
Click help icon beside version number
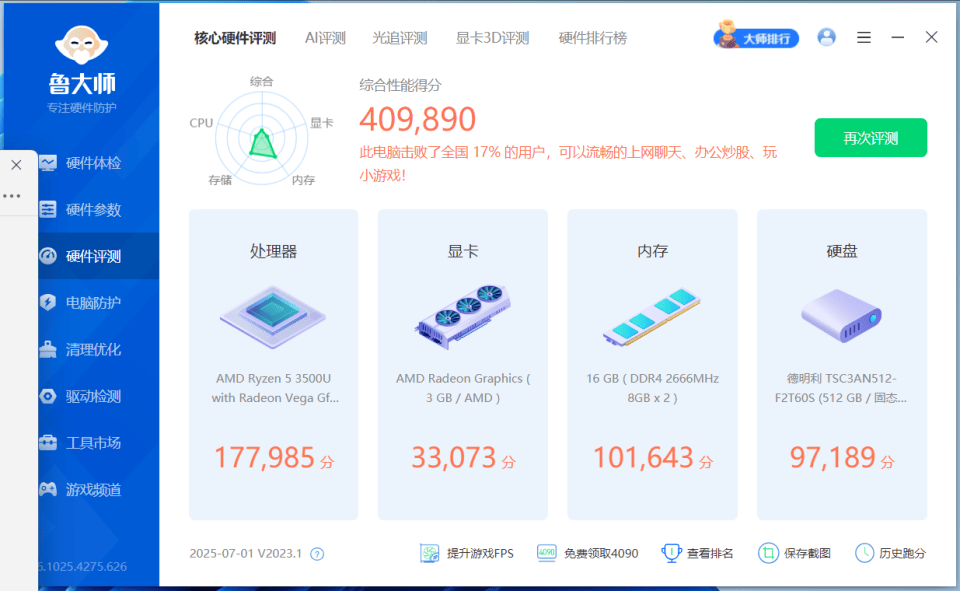[317, 554]
